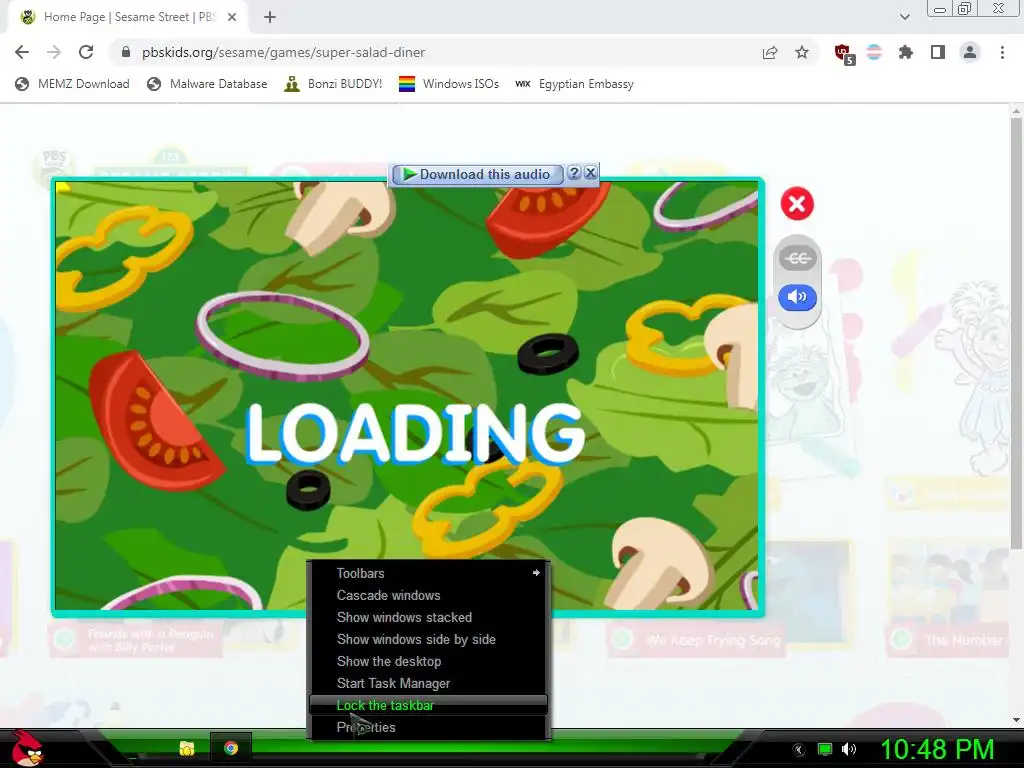
Task: Click the scrollbar up arrow
Action: tap(1016, 112)
